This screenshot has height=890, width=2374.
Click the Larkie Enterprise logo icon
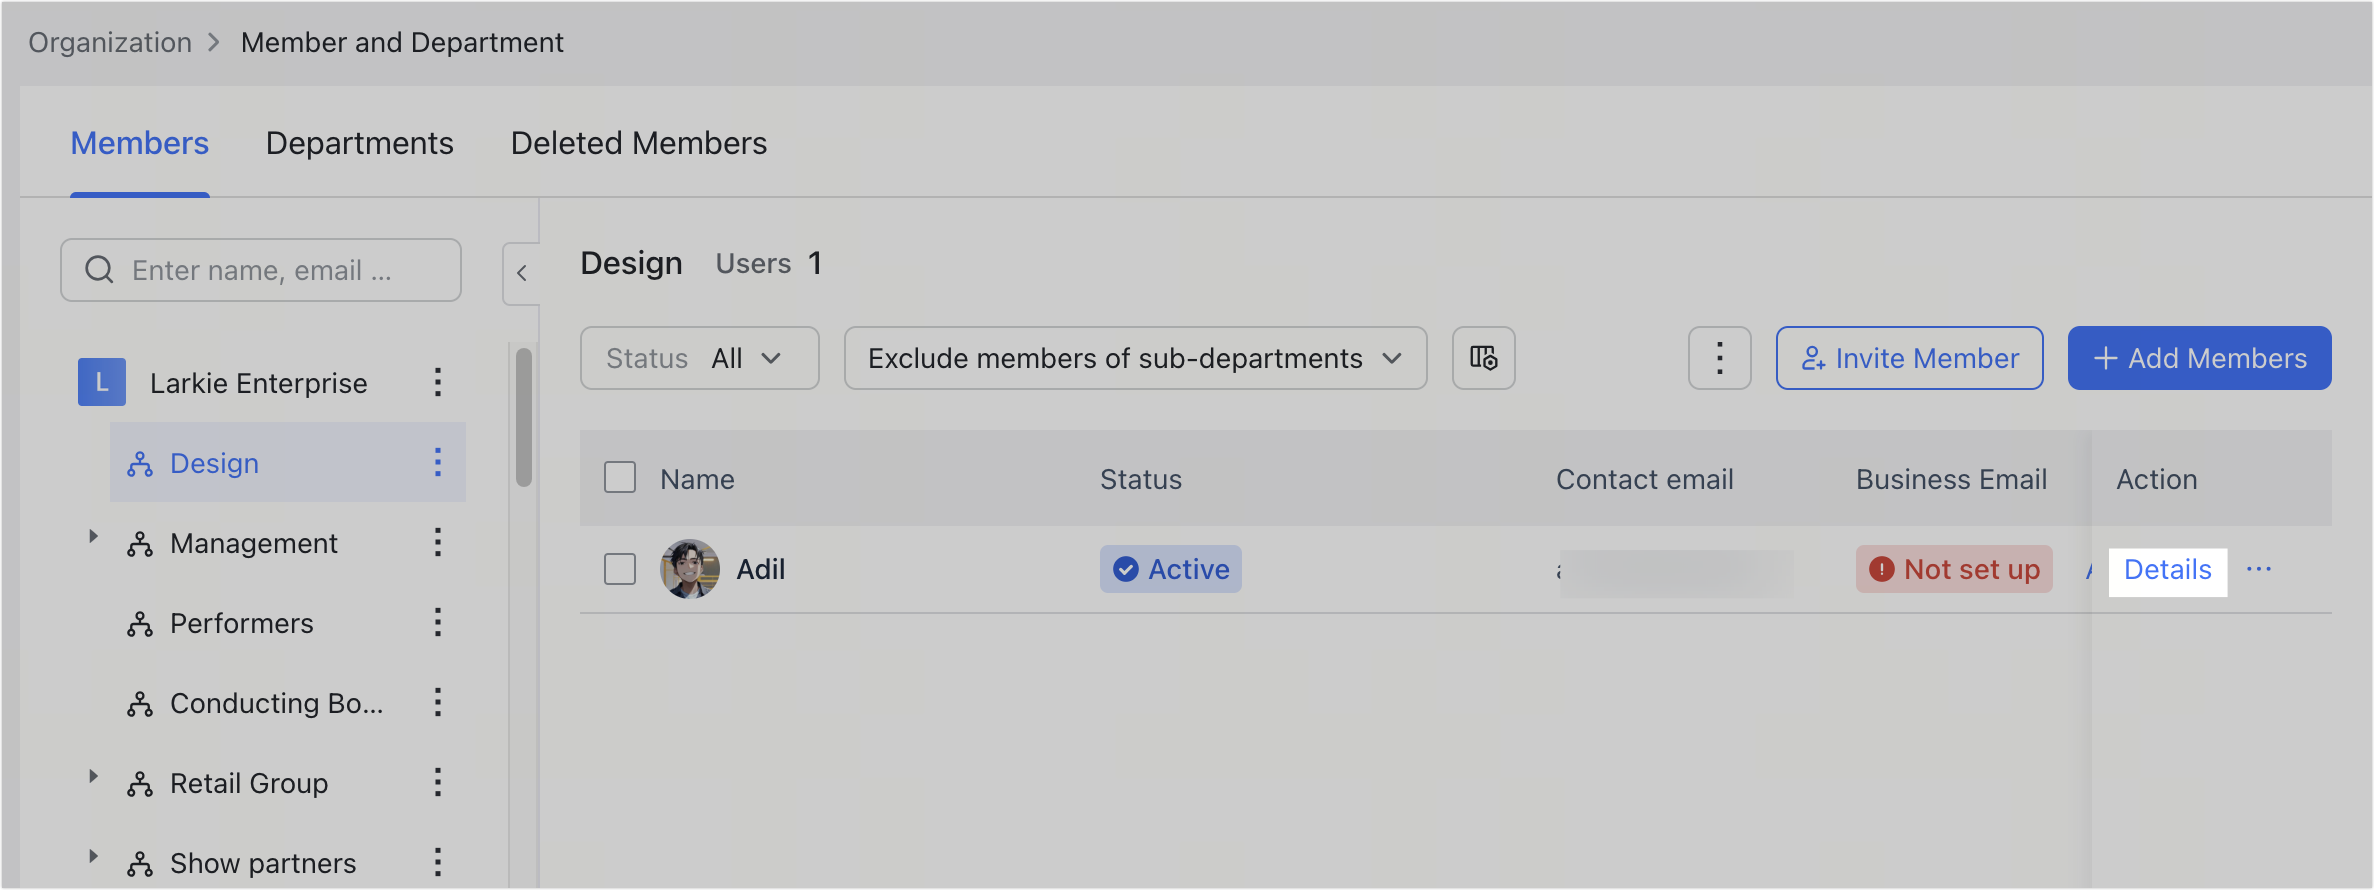[102, 382]
